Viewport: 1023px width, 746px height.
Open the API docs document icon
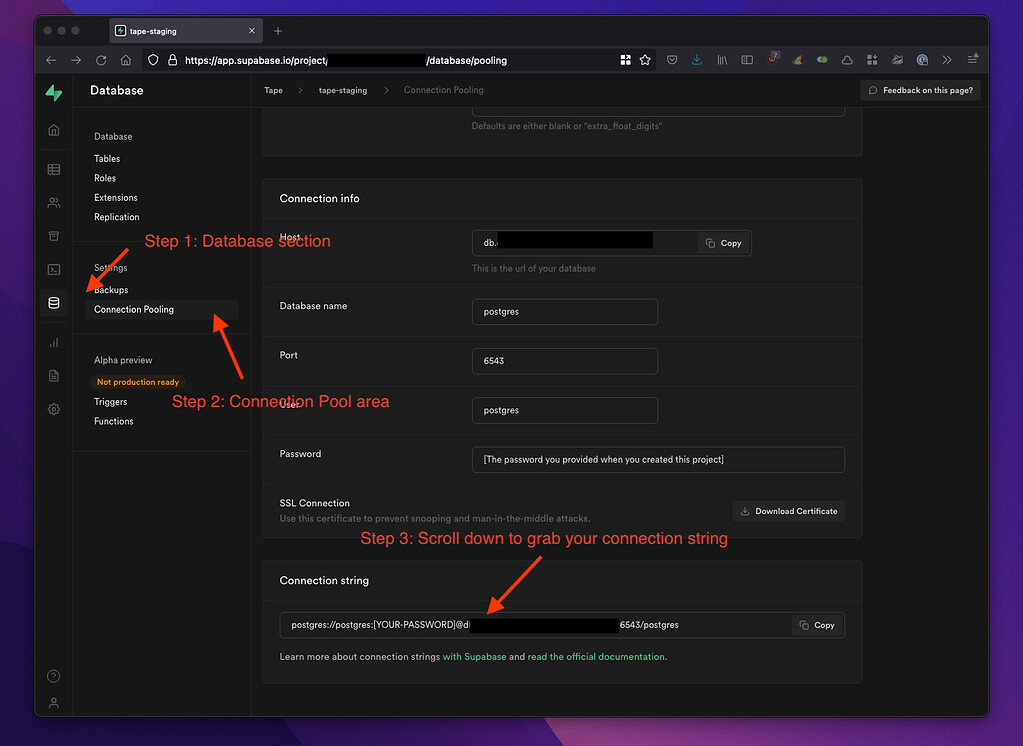[54, 376]
